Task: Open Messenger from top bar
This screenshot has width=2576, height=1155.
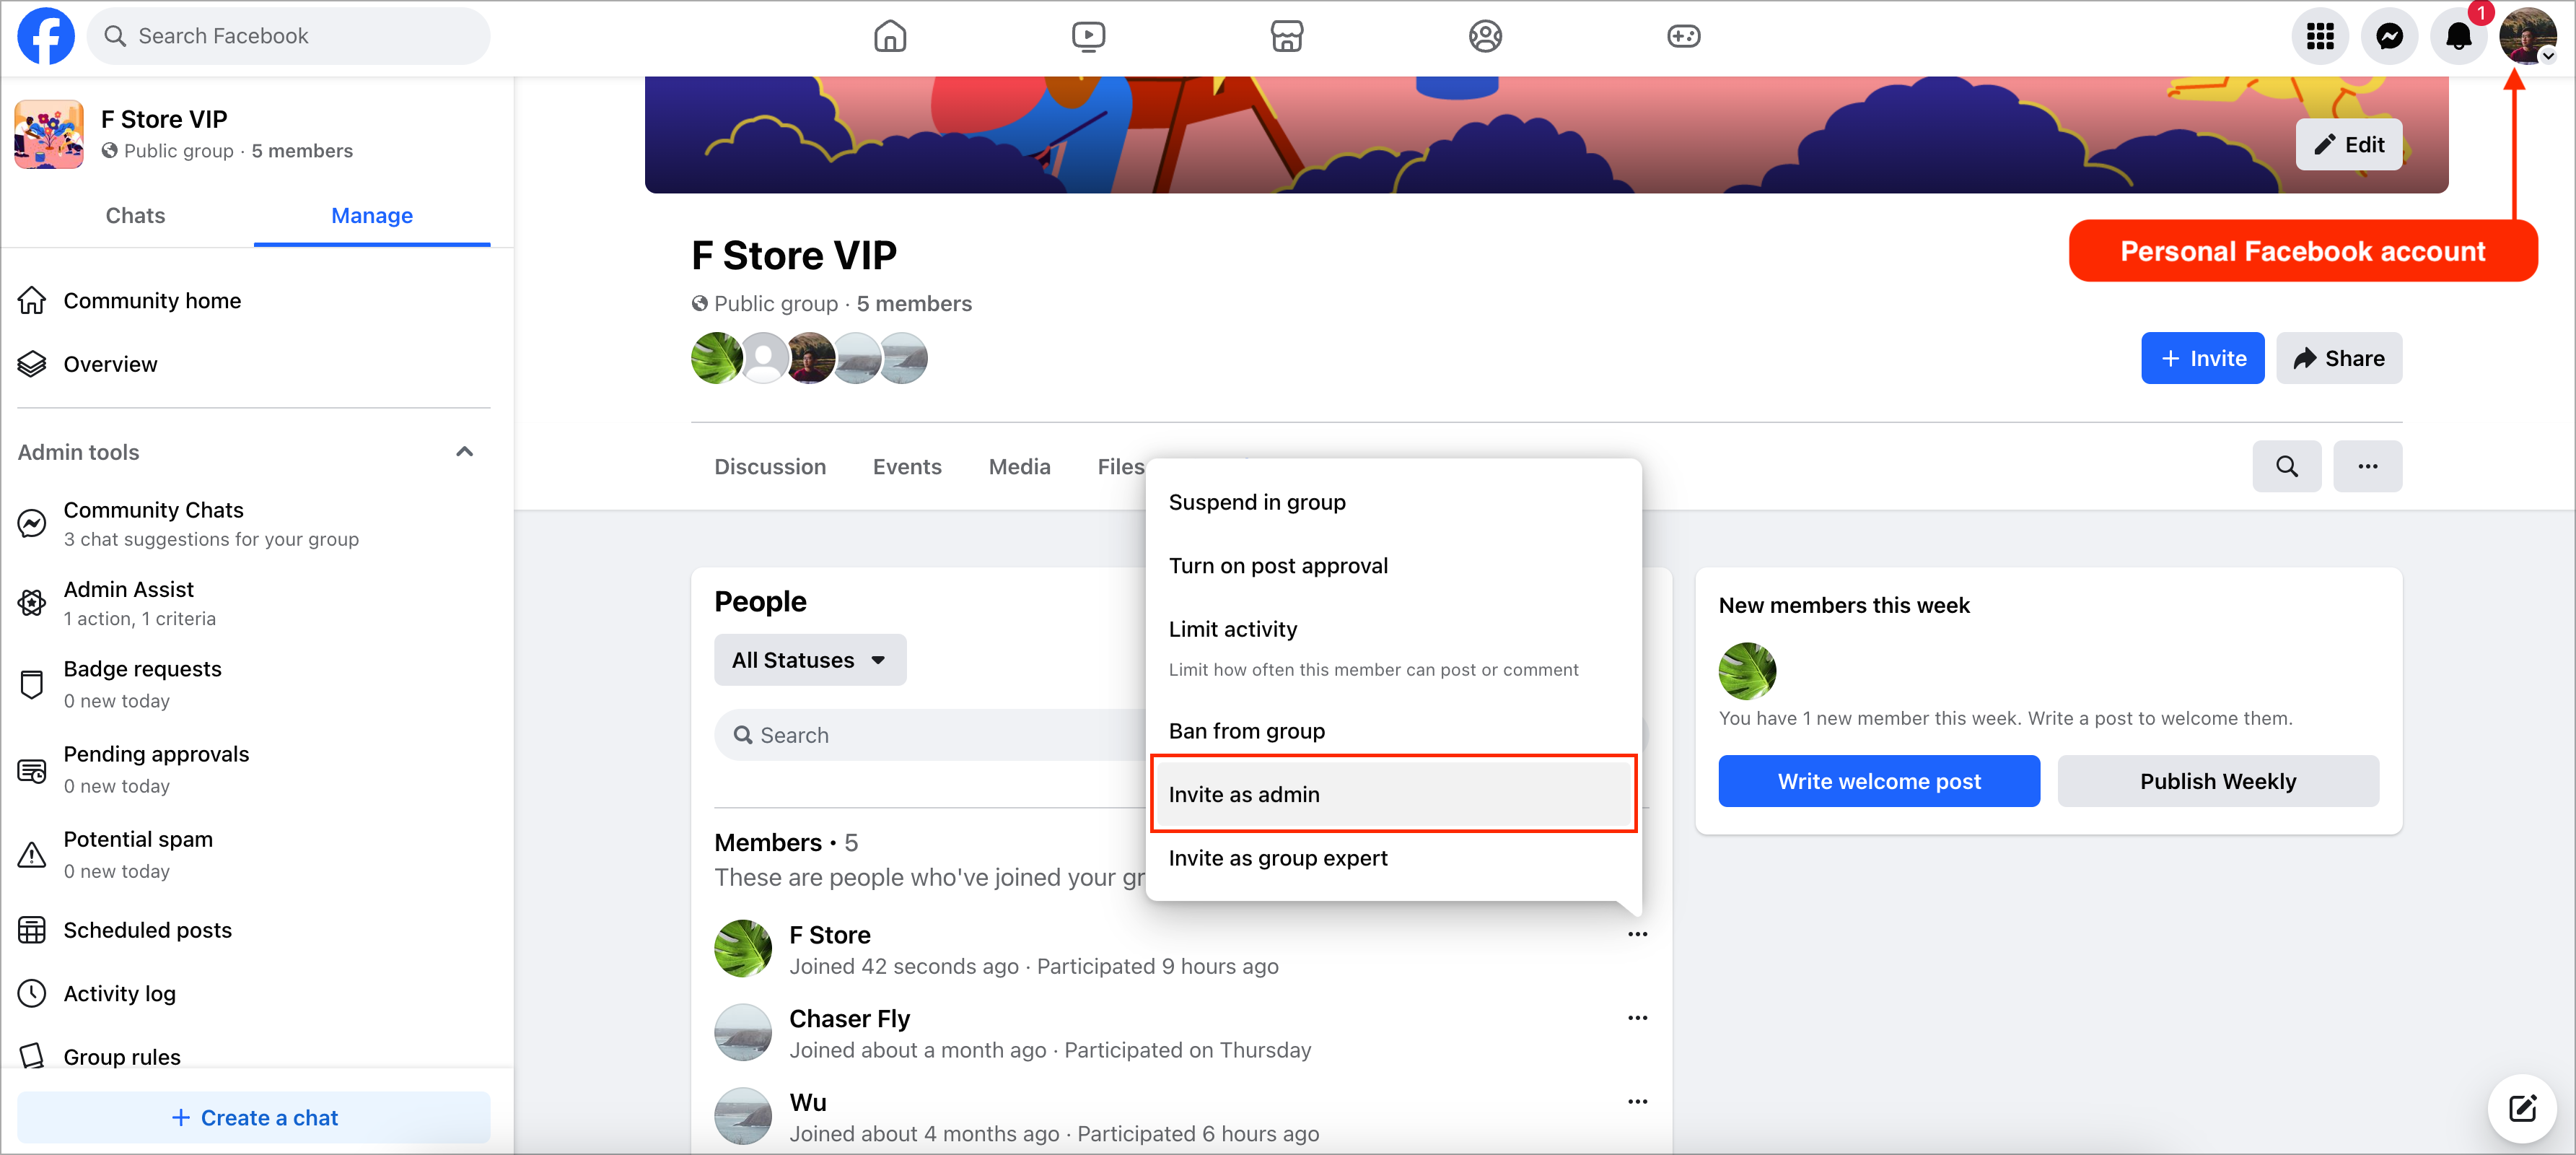Action: (2389, 36)
